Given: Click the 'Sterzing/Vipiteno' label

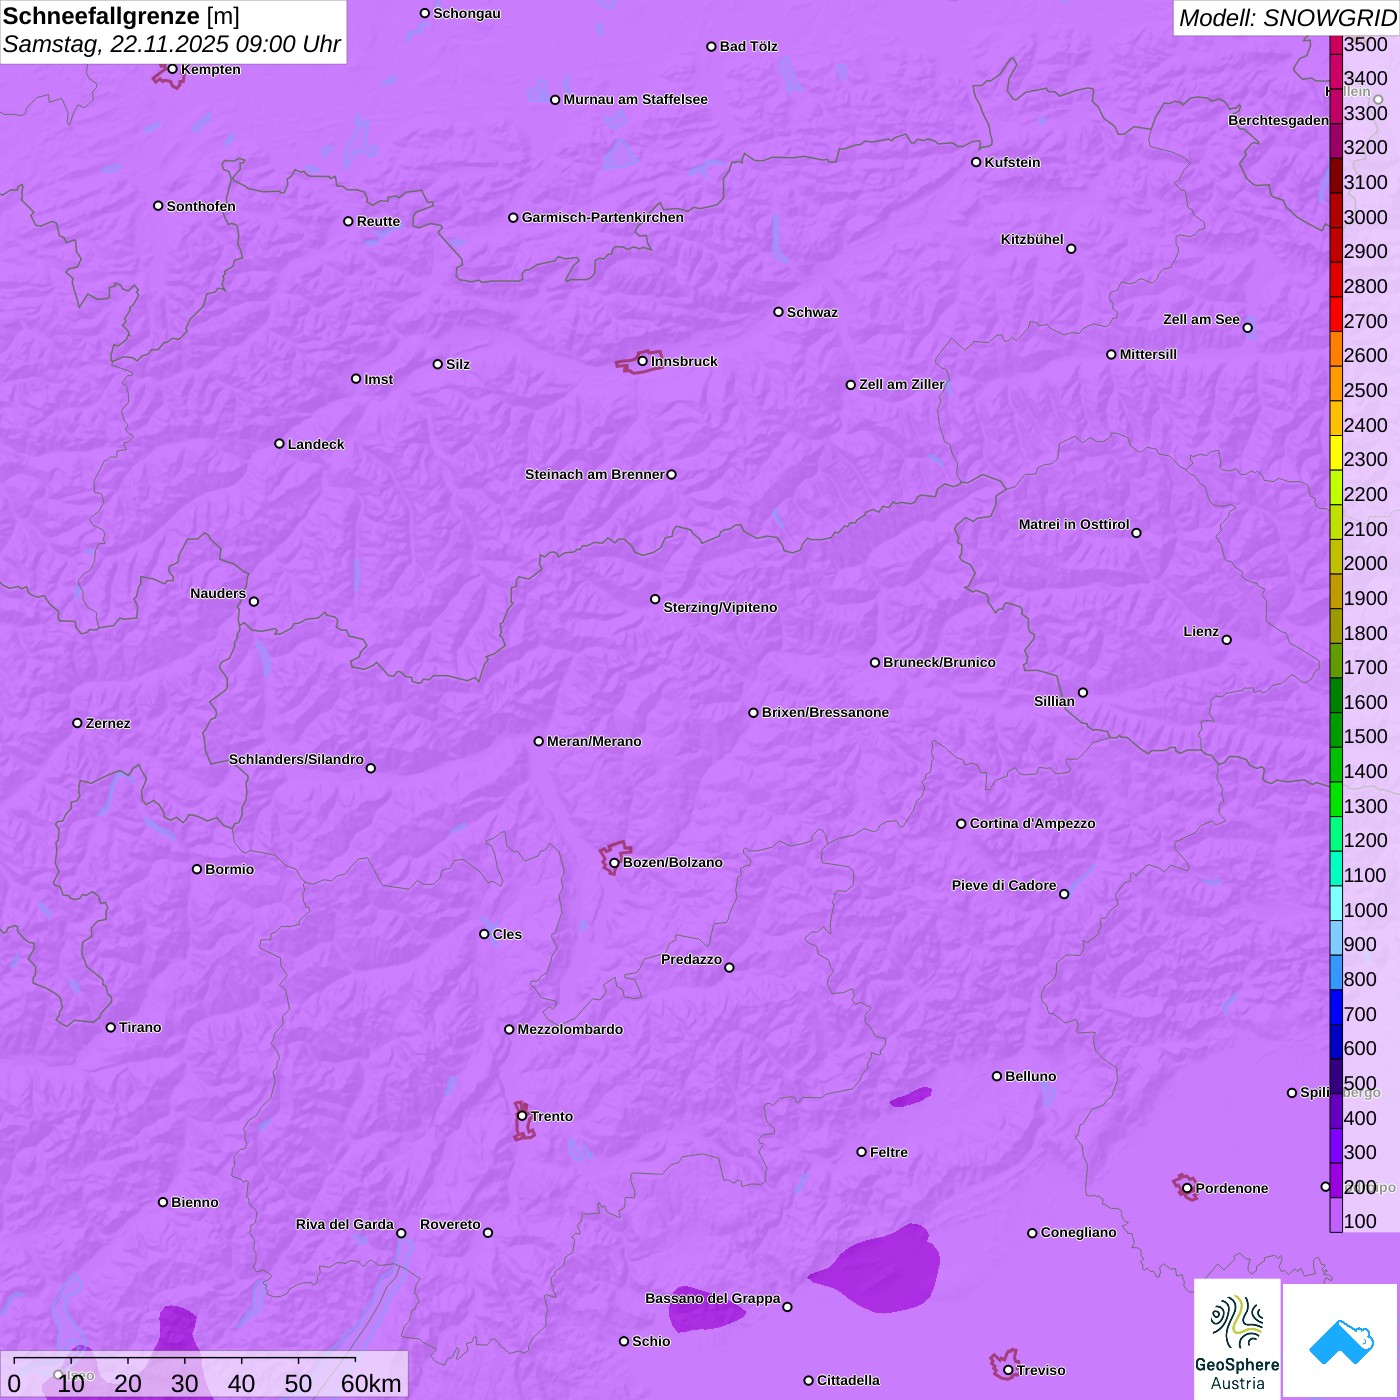Looking at the screenshot, I should point(720,607).
